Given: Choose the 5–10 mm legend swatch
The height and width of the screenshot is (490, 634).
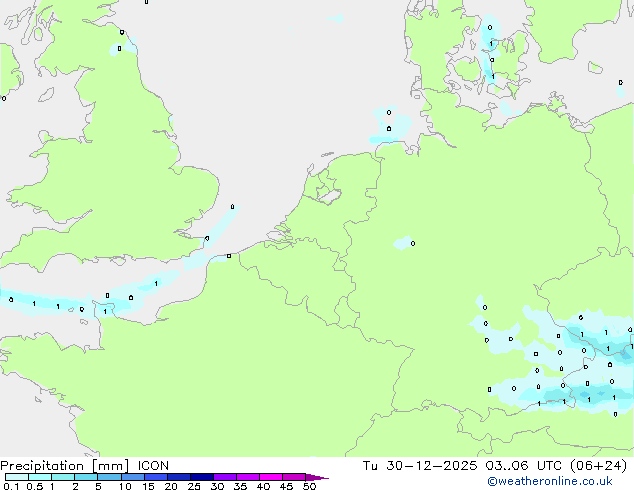Looking at the screenshot, I should [x=110, y=477].
